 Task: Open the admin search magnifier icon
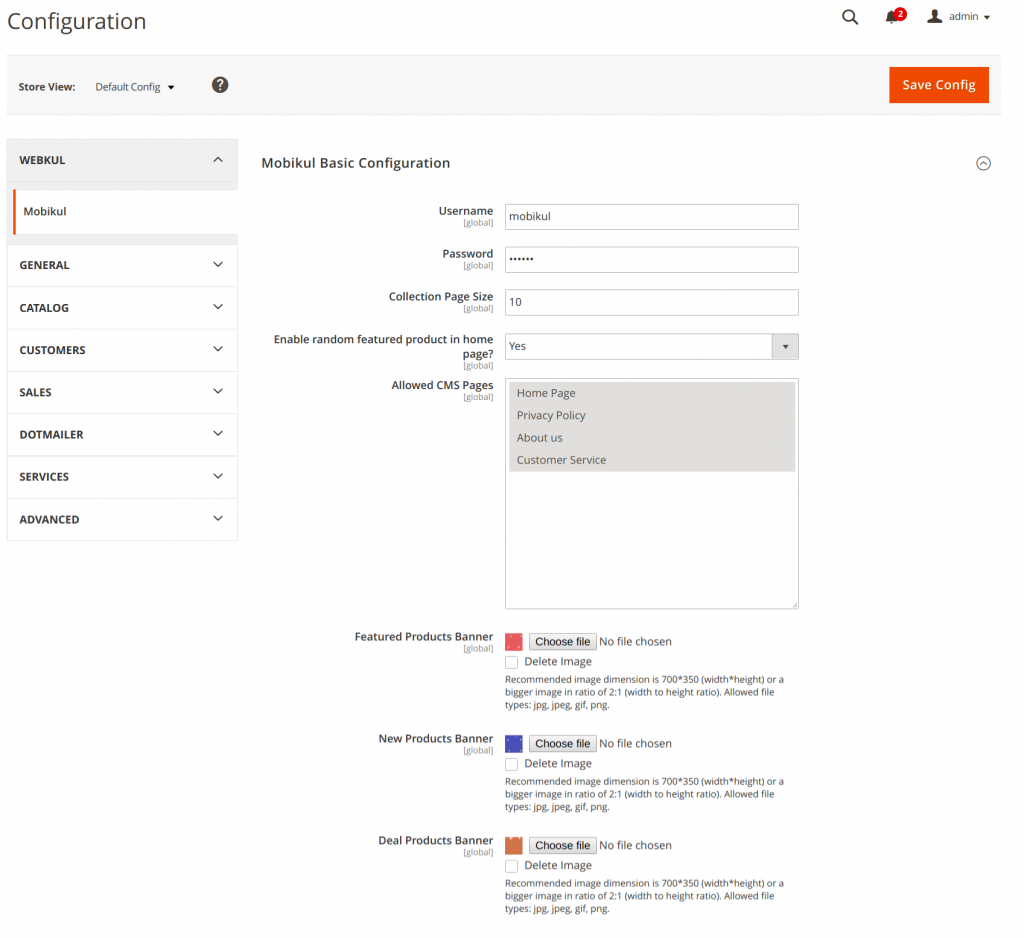850,17
